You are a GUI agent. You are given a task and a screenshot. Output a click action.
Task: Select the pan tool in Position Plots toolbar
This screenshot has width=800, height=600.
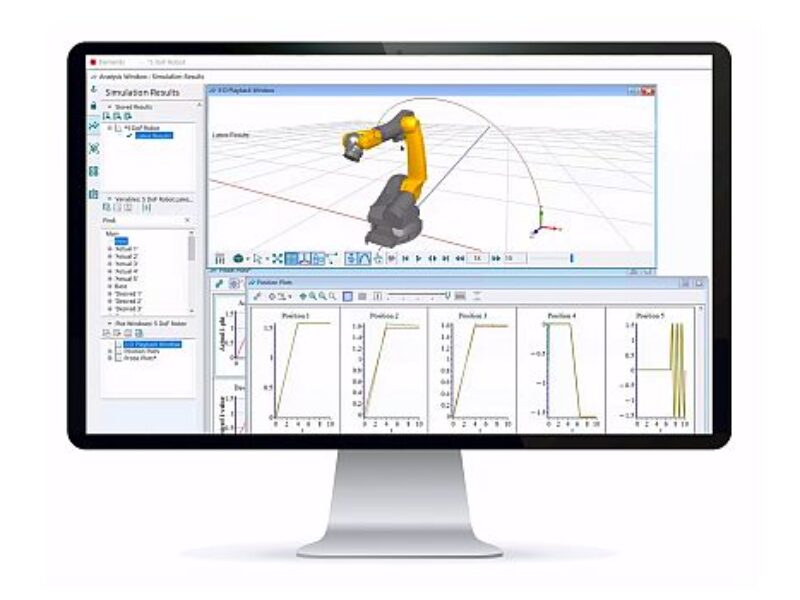(303, 294)
